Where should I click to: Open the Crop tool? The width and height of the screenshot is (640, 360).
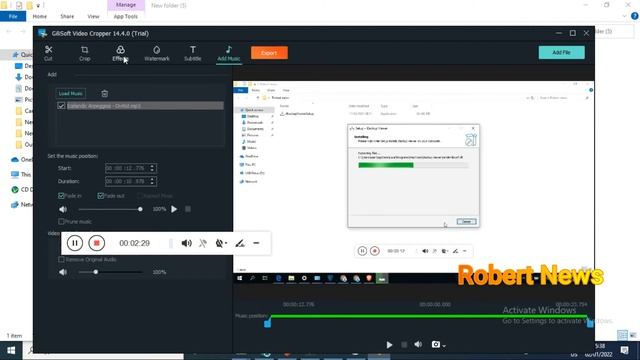pyautogui.click(x=84, y=53)
